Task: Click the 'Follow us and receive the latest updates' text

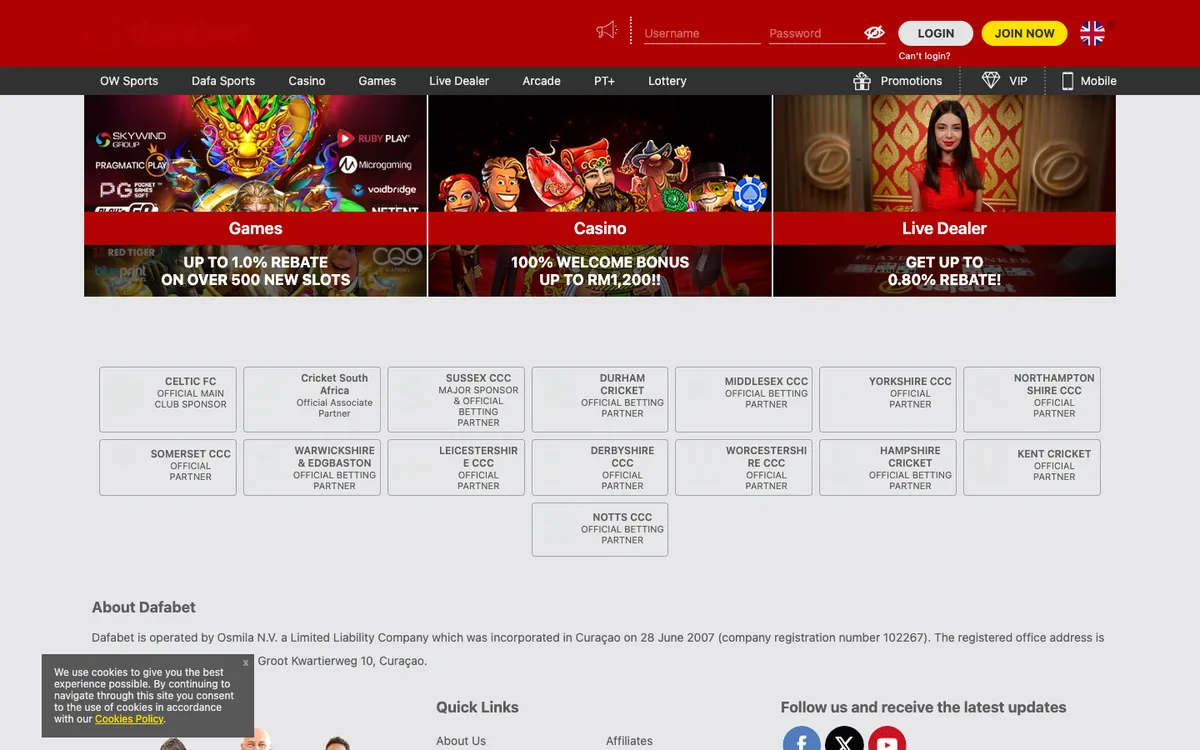Action: tap(923, 707)
